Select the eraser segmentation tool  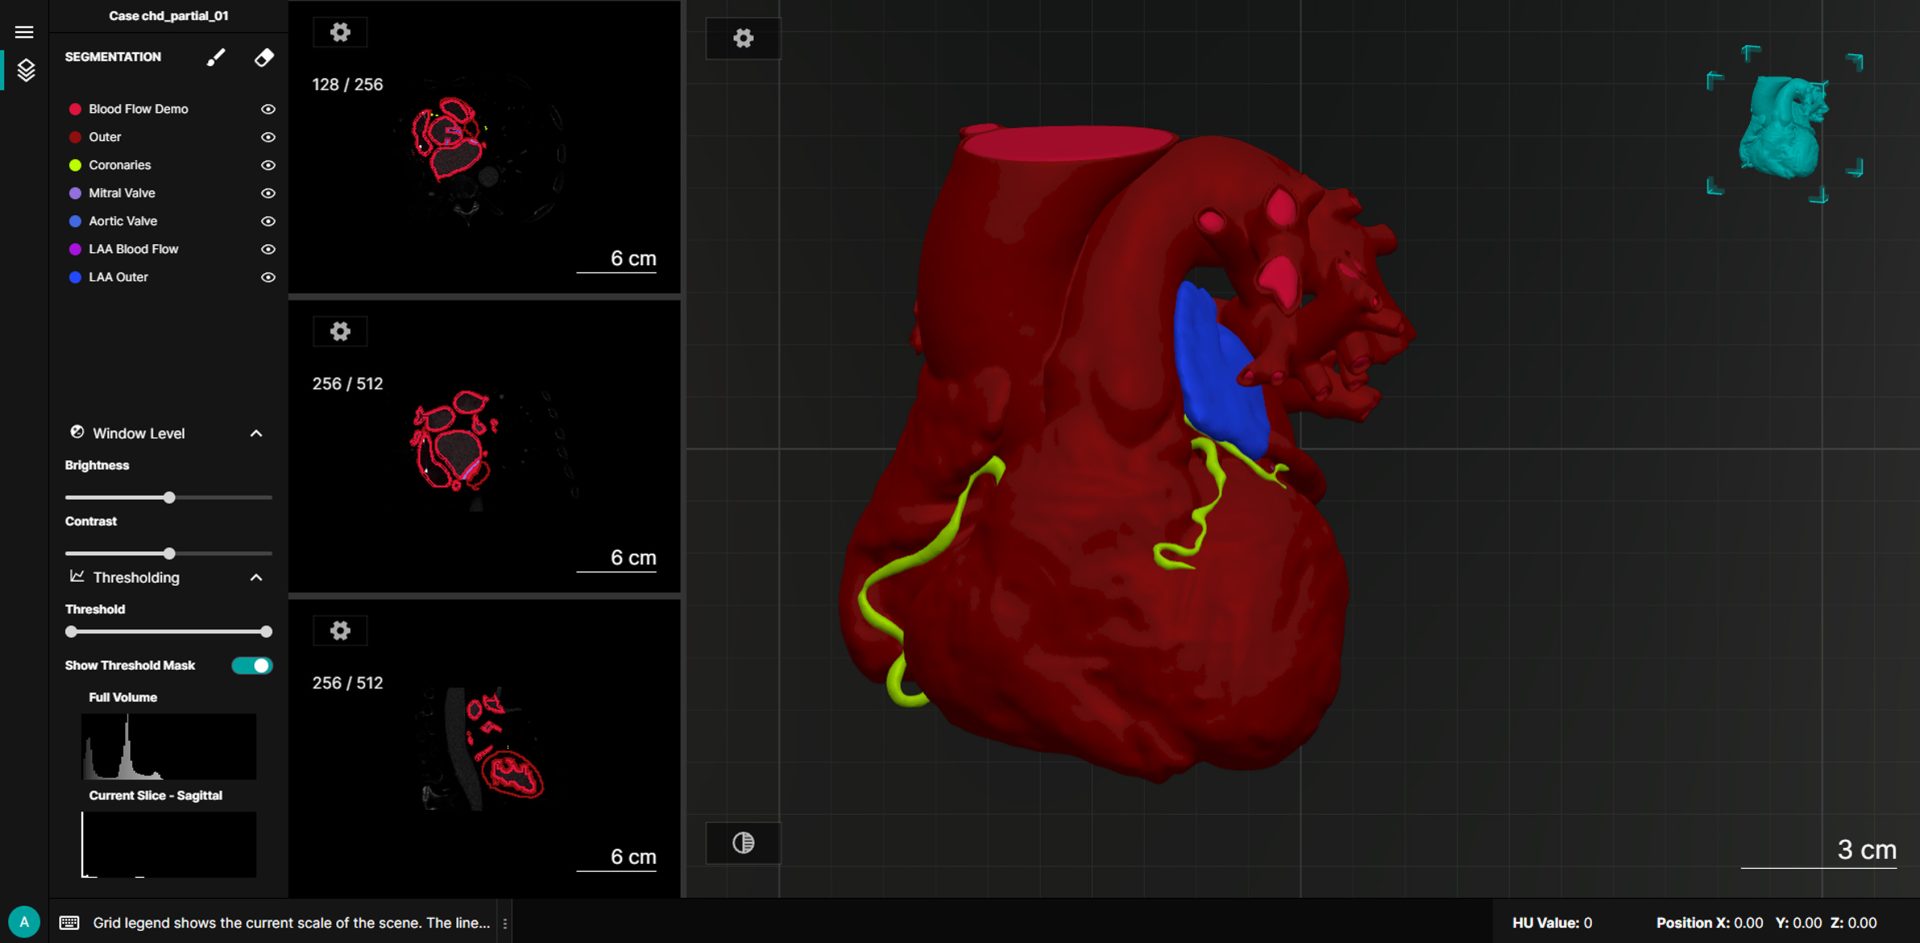coord(264,58)
